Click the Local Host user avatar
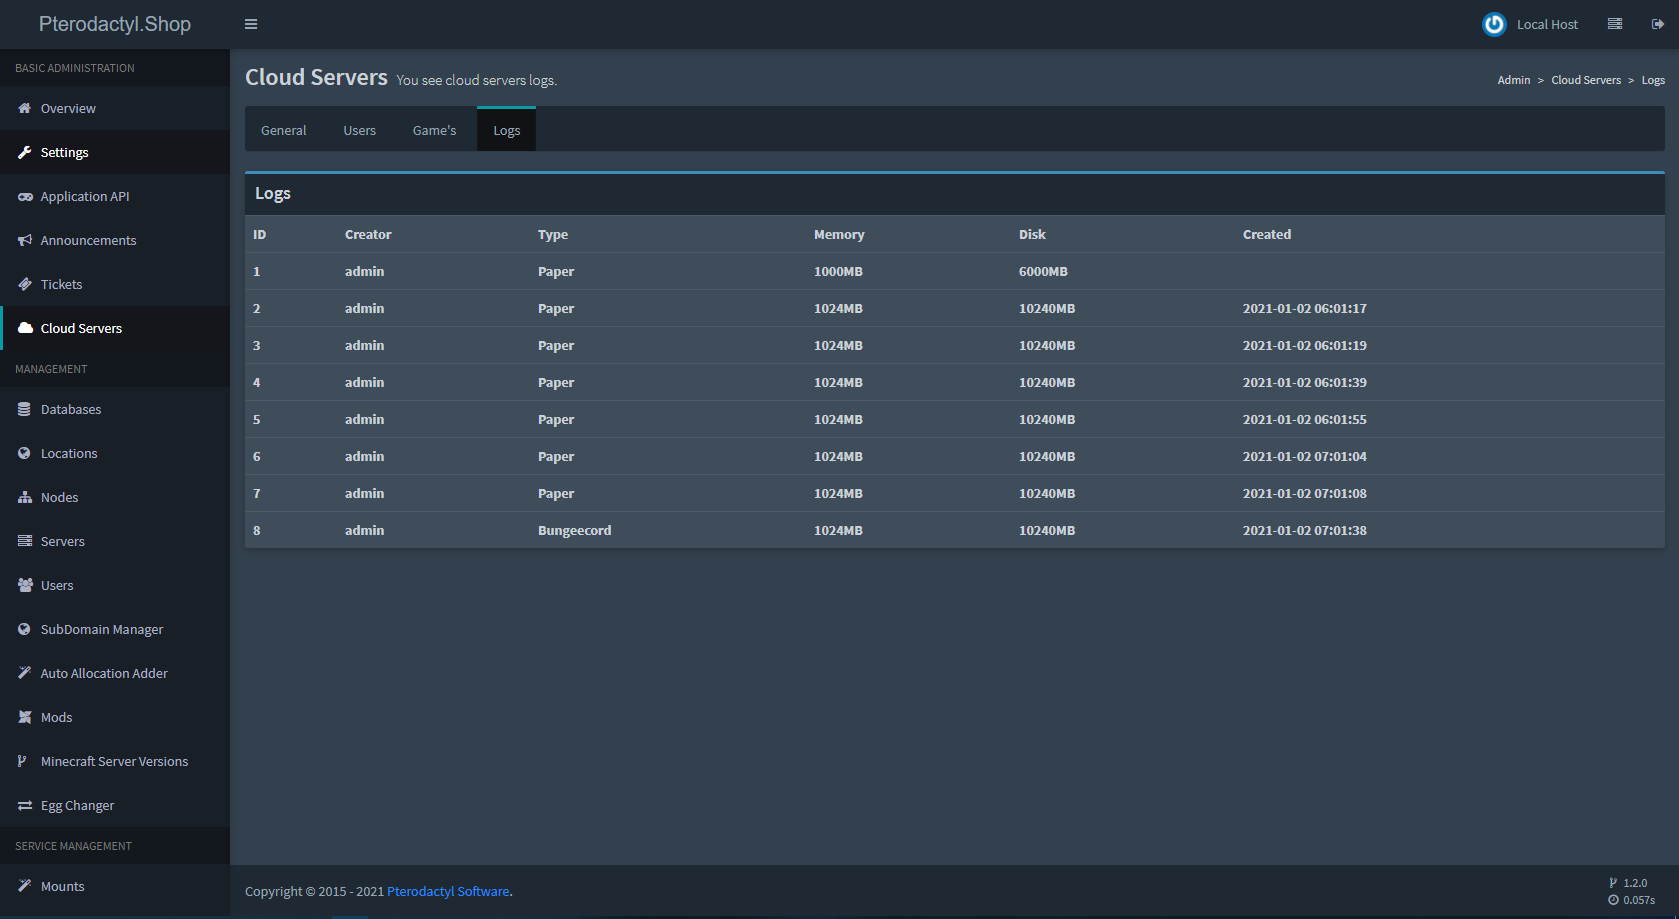This screenshot has height=919, width=1679. pos(1494,24)
